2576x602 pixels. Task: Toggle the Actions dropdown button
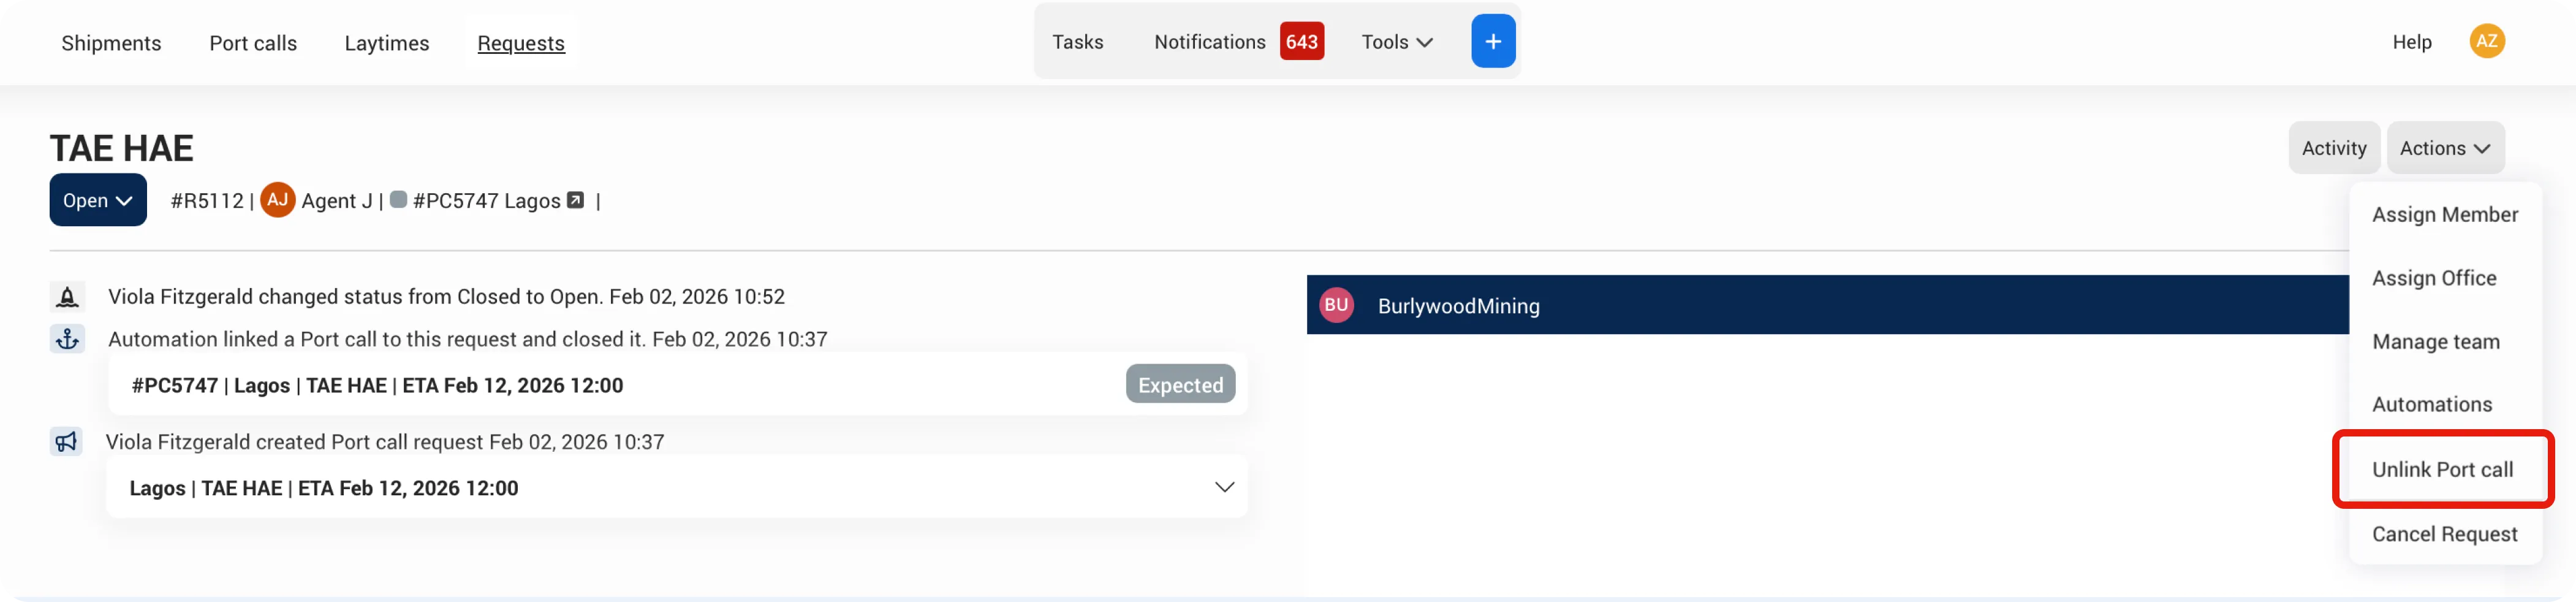[x=2445, y=148]
